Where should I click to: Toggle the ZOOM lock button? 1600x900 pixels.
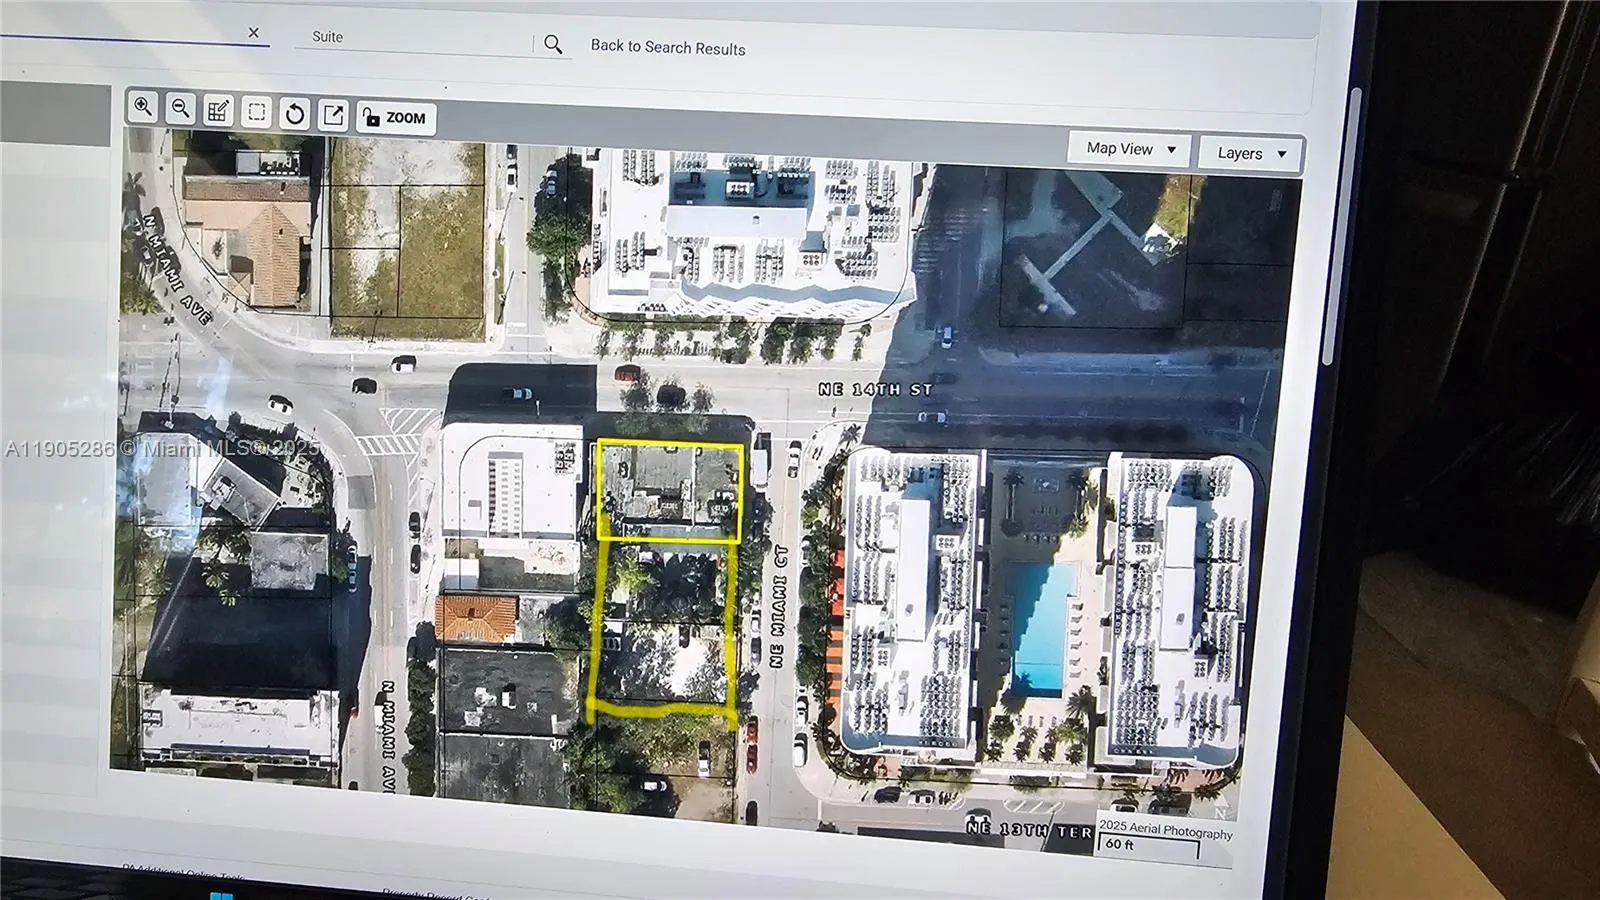point(395,118)
